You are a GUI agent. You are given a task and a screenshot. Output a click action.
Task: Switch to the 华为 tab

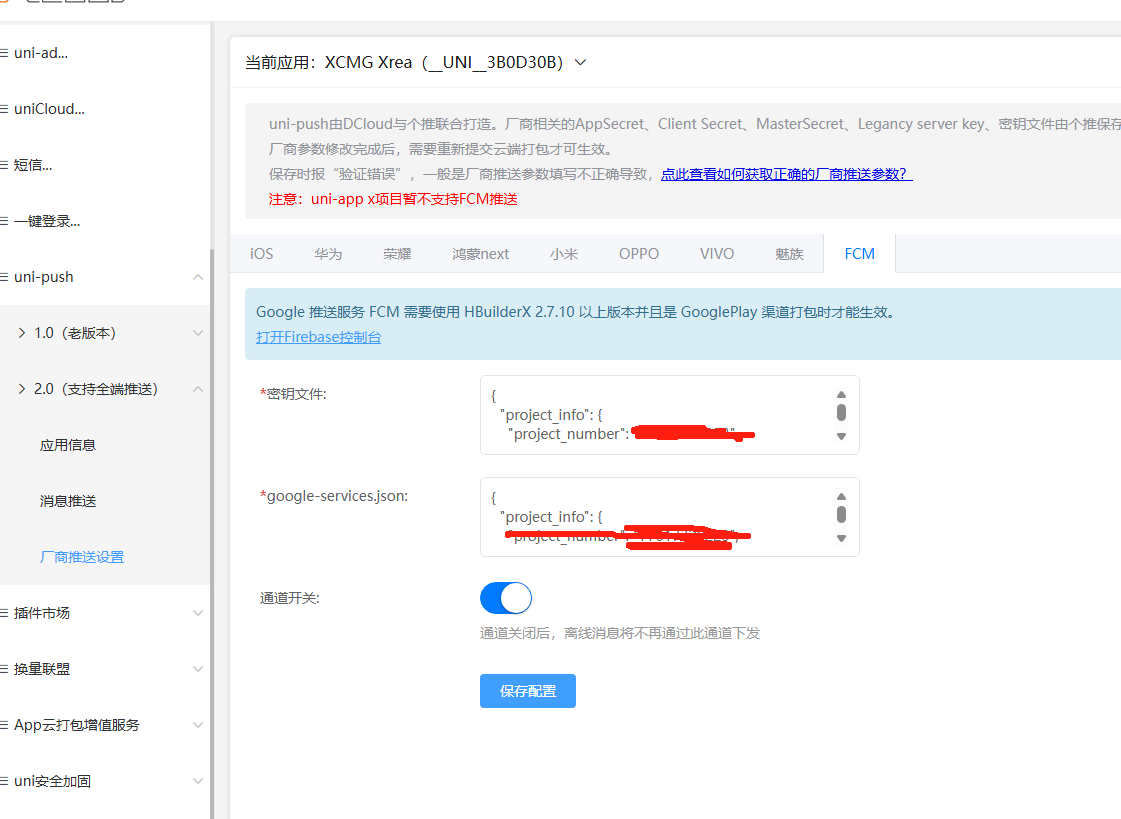328,254
